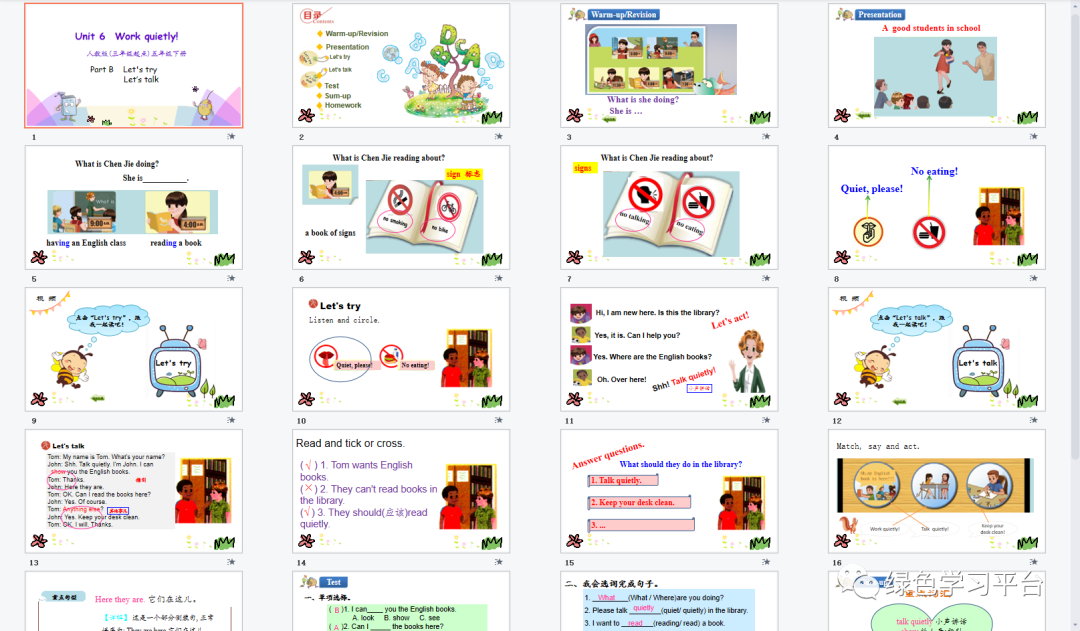1080x631 pixels.
Task: Click animation star icon under slide 14
Action: click(499, 562)
